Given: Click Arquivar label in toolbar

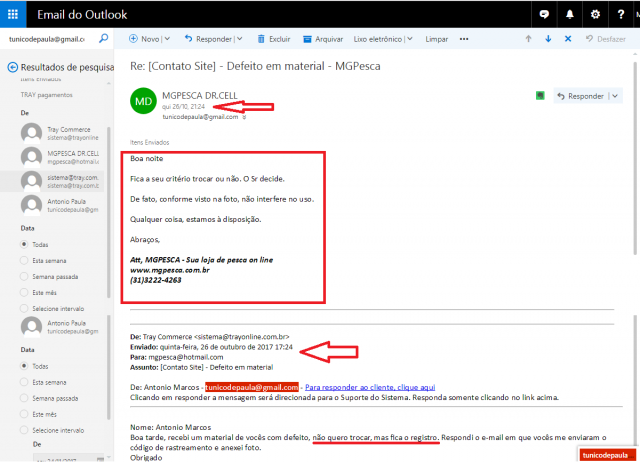Looking at the screenshot, I should [329, 39].
